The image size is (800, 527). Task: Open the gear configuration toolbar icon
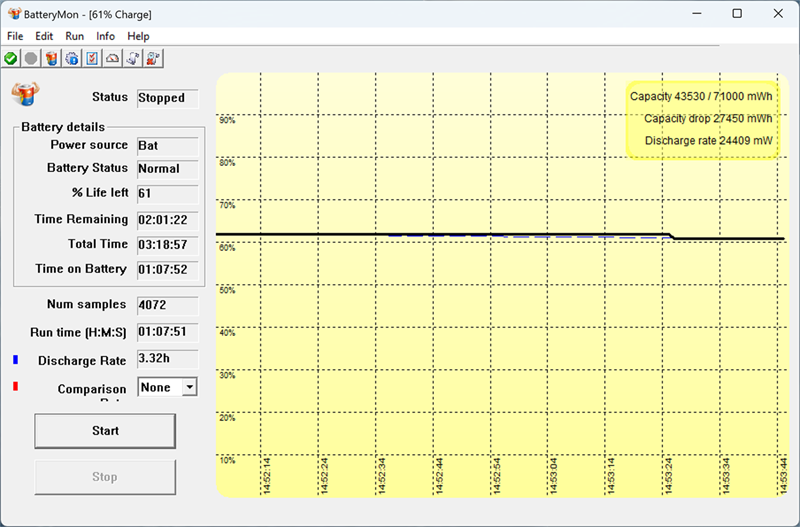point(72,59)
